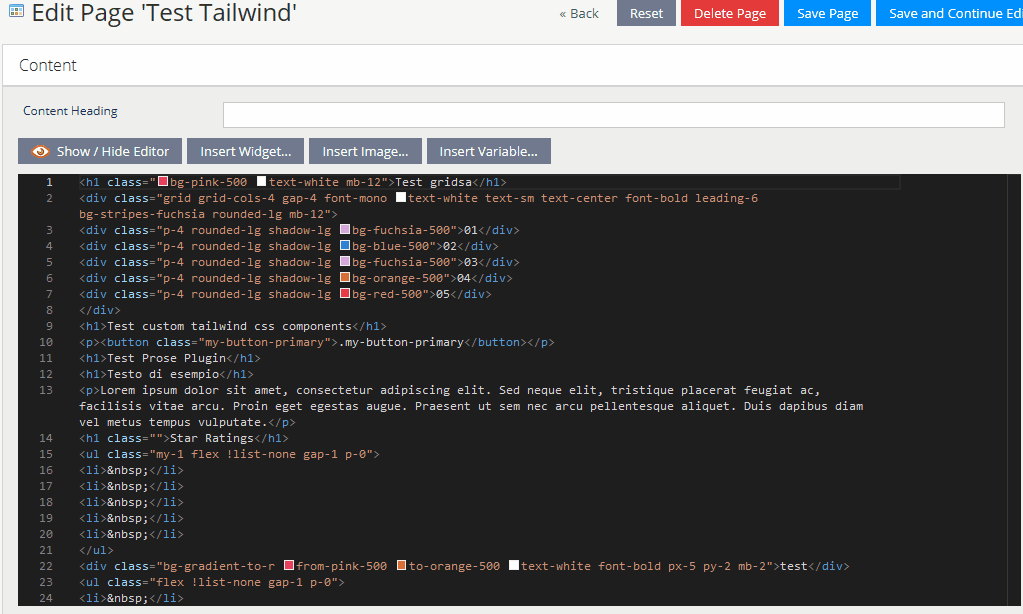Follow the Back link
The height and width of the screenshot is (614, 1023).
tap(579, 13)
